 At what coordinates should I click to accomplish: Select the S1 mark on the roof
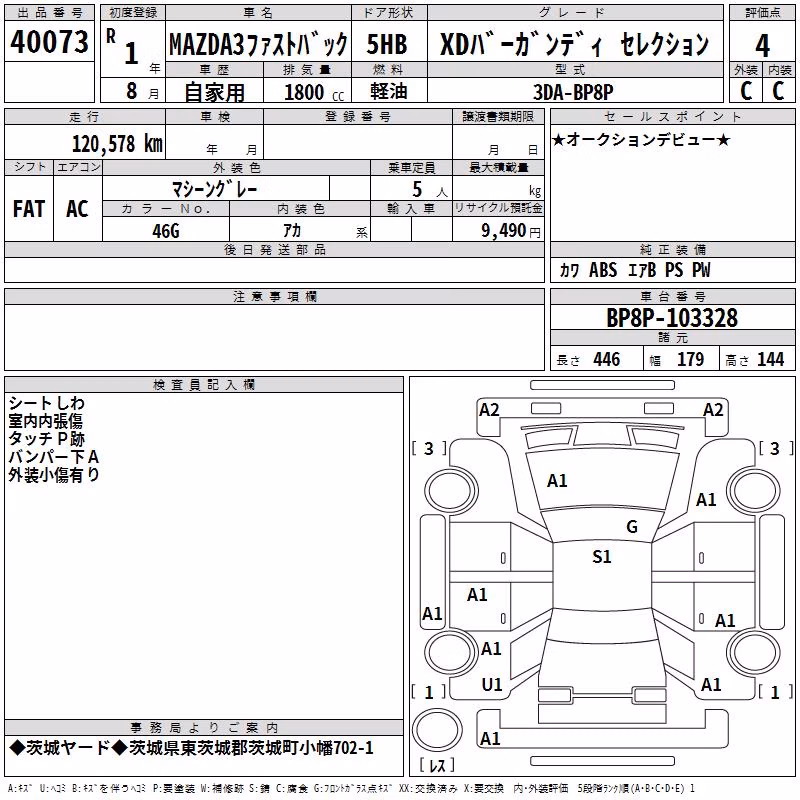(602, 556)
